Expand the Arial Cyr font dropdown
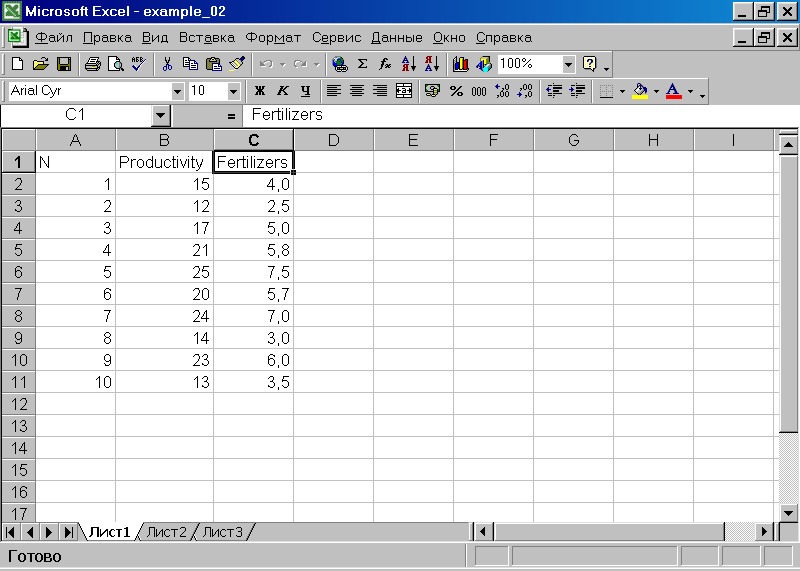 click(178, 91)
